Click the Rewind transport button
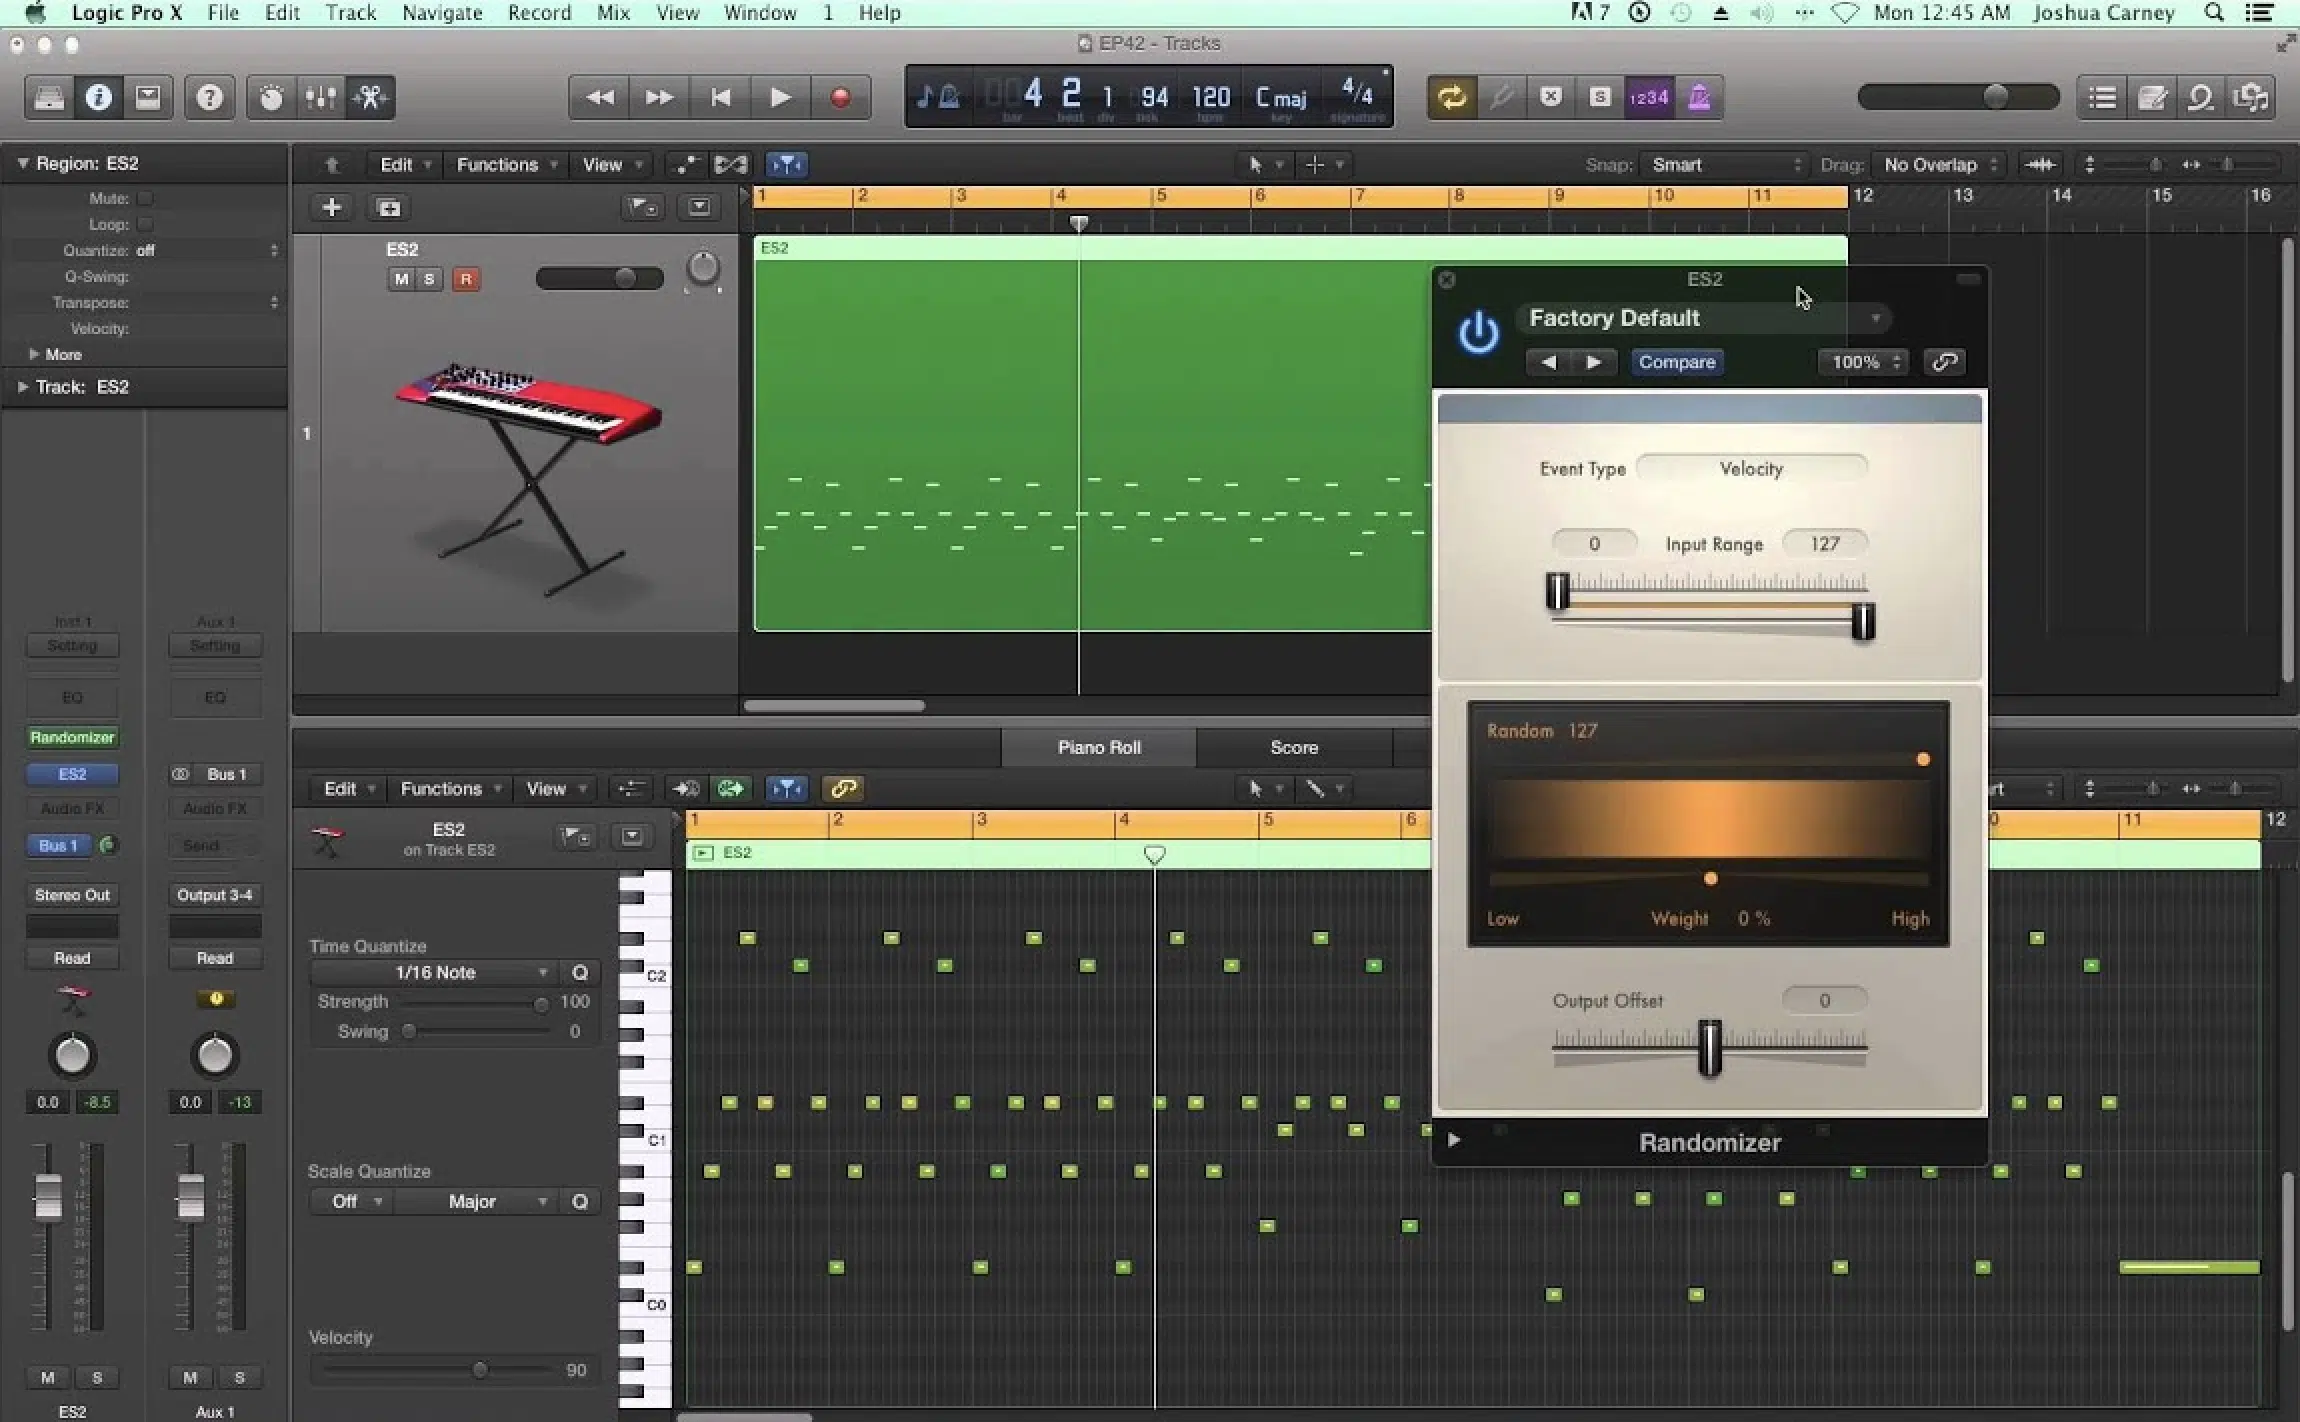Screen dimensions: 2300x1422 (x=600, y=97)
